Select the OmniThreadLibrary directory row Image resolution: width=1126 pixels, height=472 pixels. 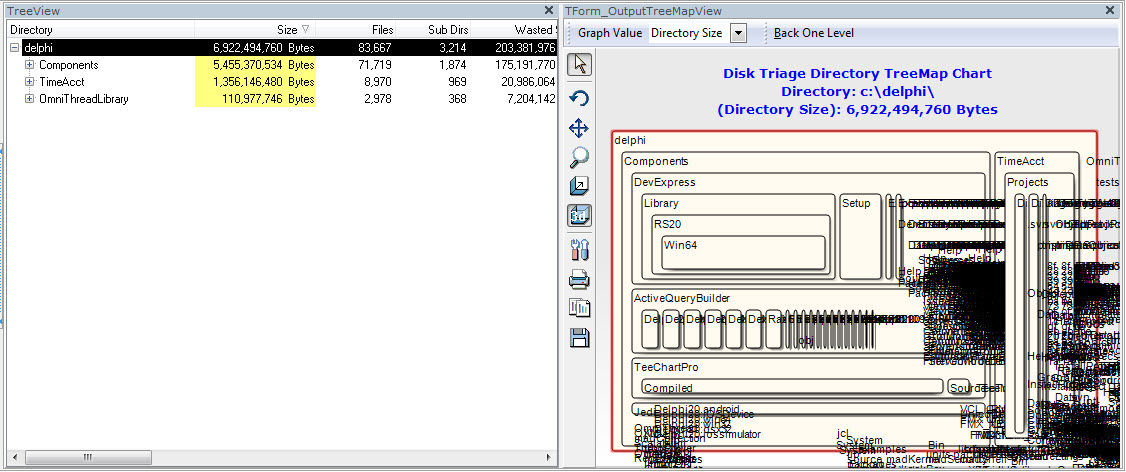[x=282, y=98]
